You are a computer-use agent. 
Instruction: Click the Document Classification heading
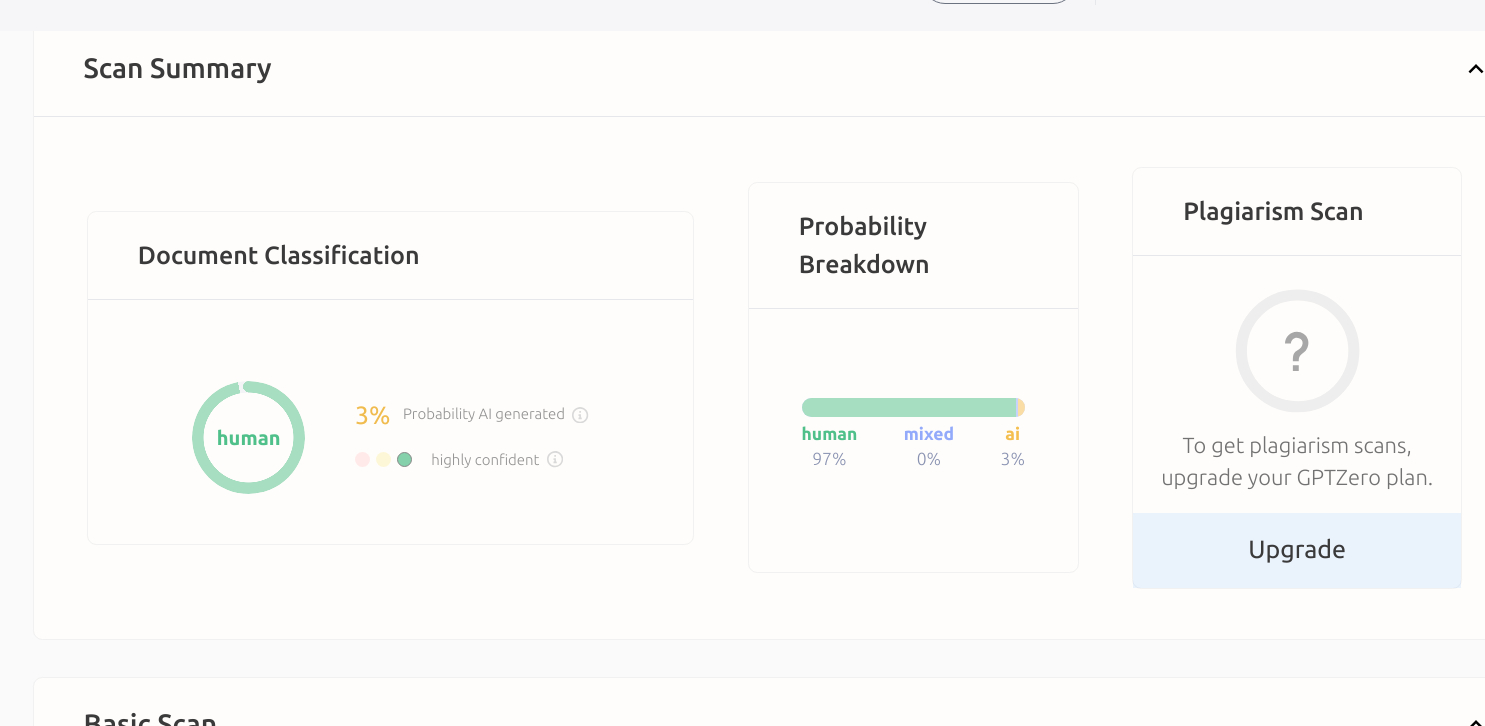pos(278,256)
